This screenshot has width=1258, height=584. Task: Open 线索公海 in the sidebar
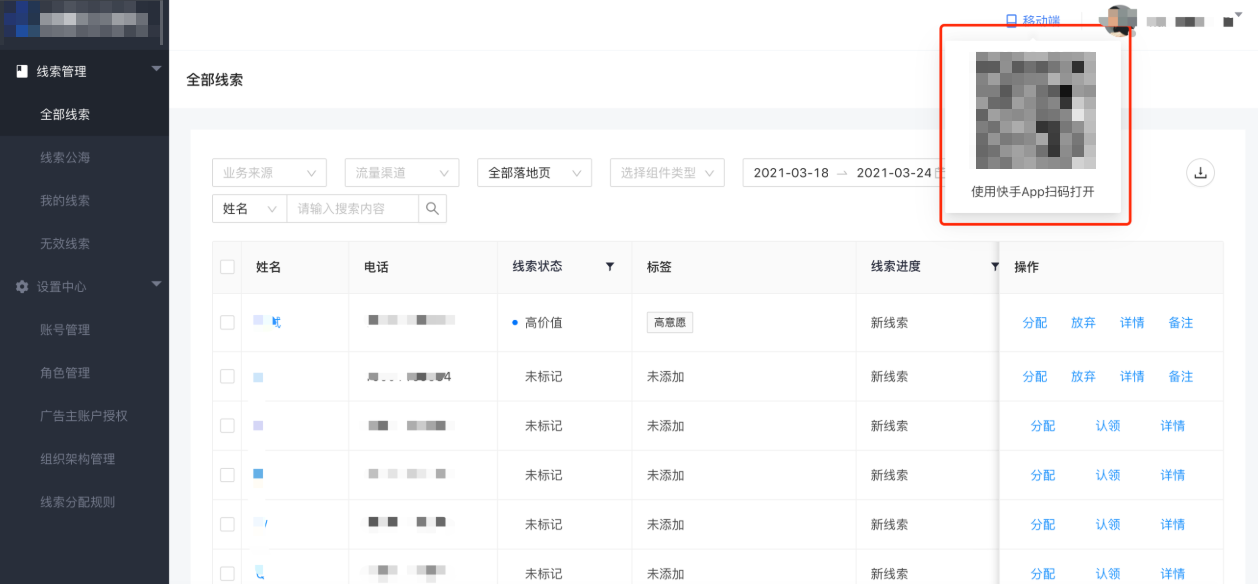tap(65, 158)
